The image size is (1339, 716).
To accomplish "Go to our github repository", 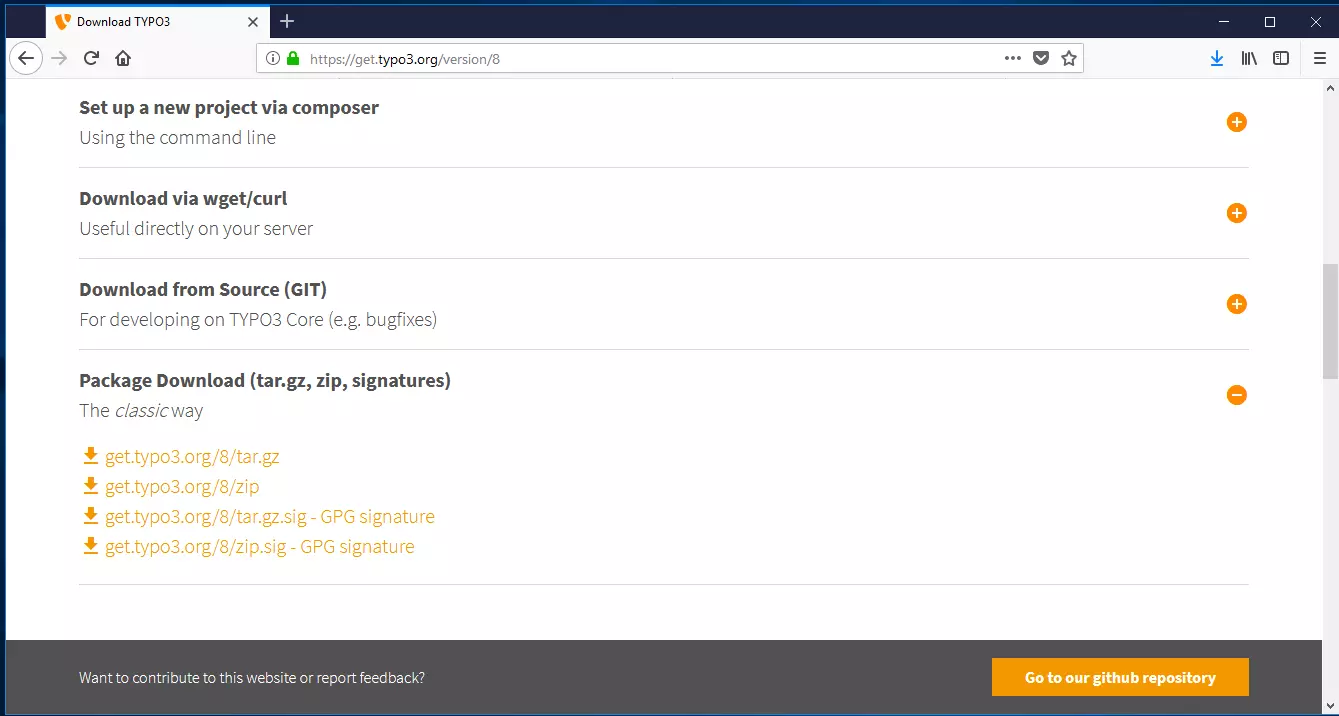I will coord(1120,677).
